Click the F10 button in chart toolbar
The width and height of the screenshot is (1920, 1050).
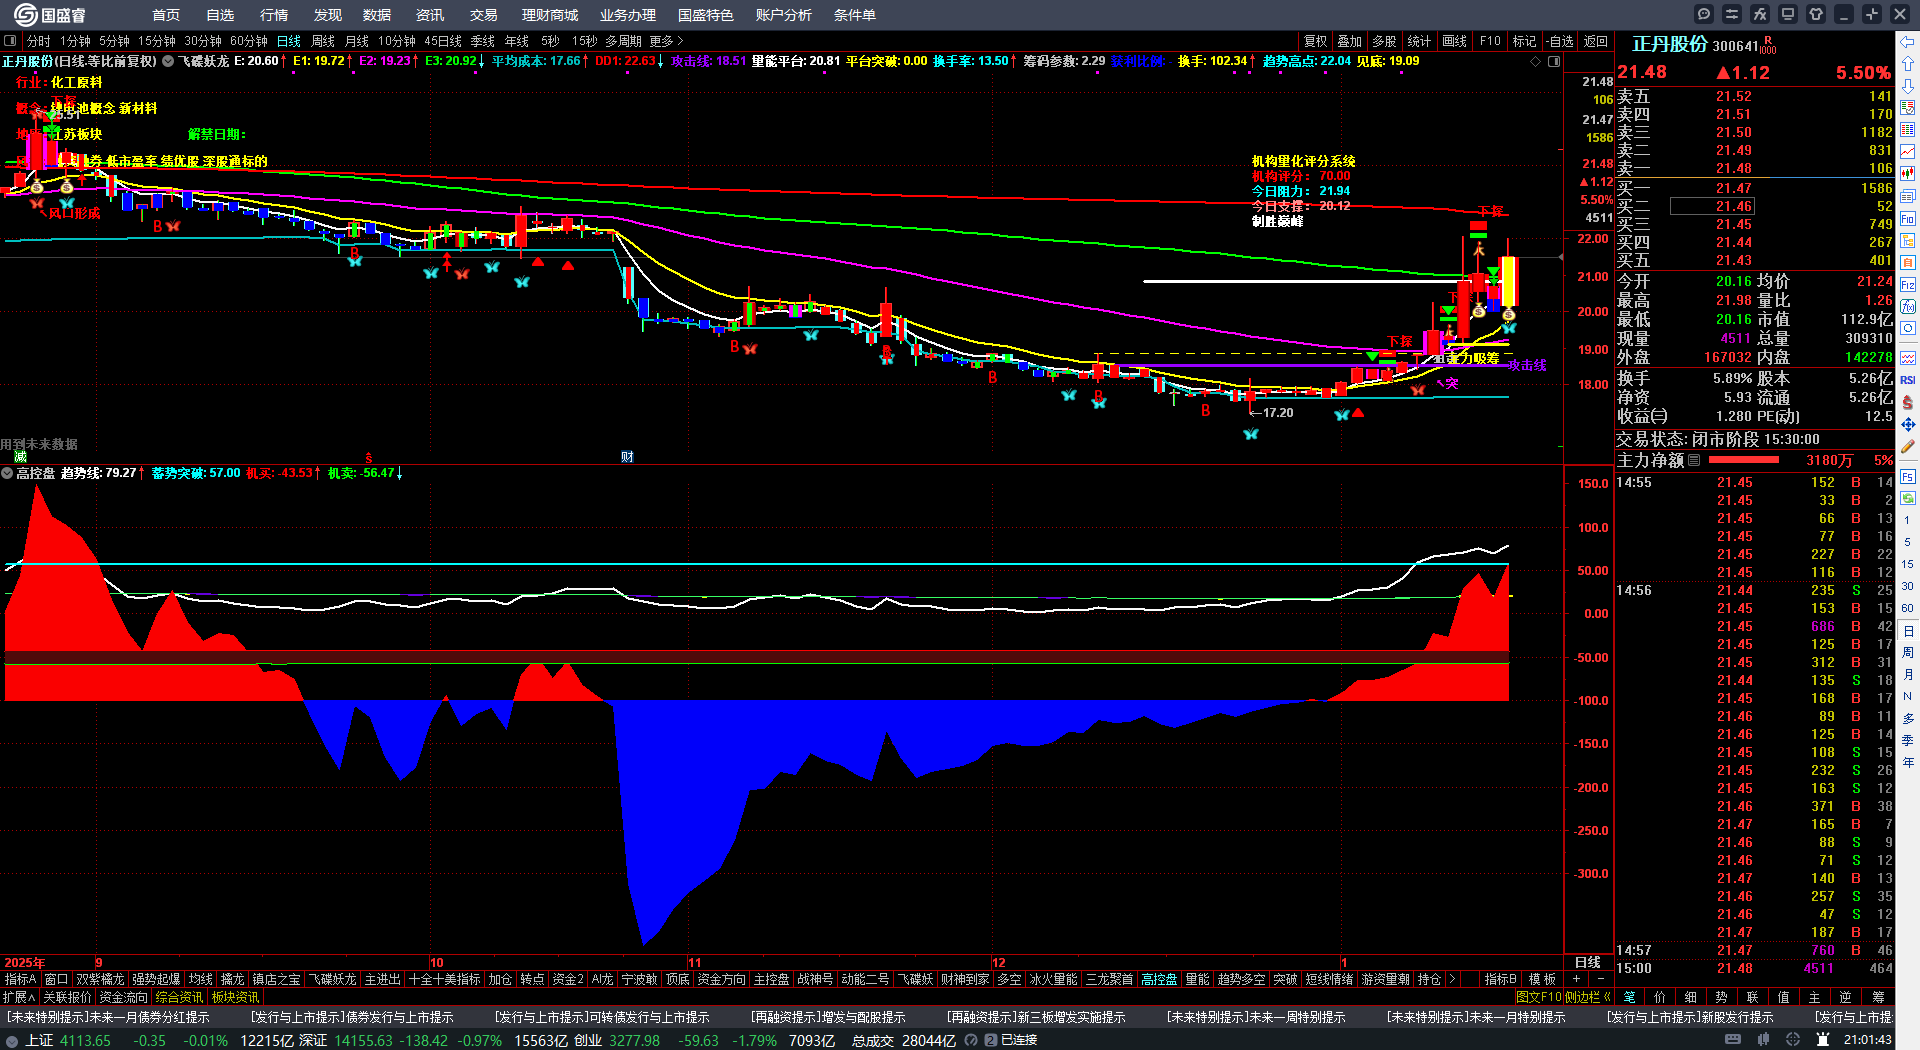coord(1490,41)
